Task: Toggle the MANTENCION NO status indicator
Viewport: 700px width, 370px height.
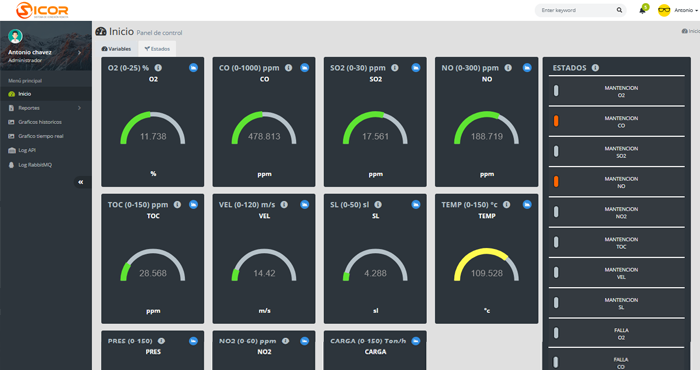Action: [x=556, y=182]
